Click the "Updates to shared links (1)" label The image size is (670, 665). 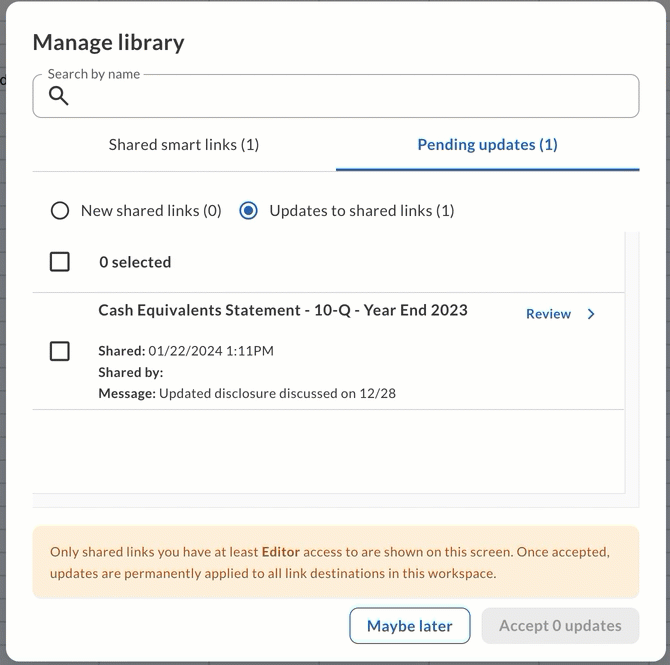tap(362, 211)
